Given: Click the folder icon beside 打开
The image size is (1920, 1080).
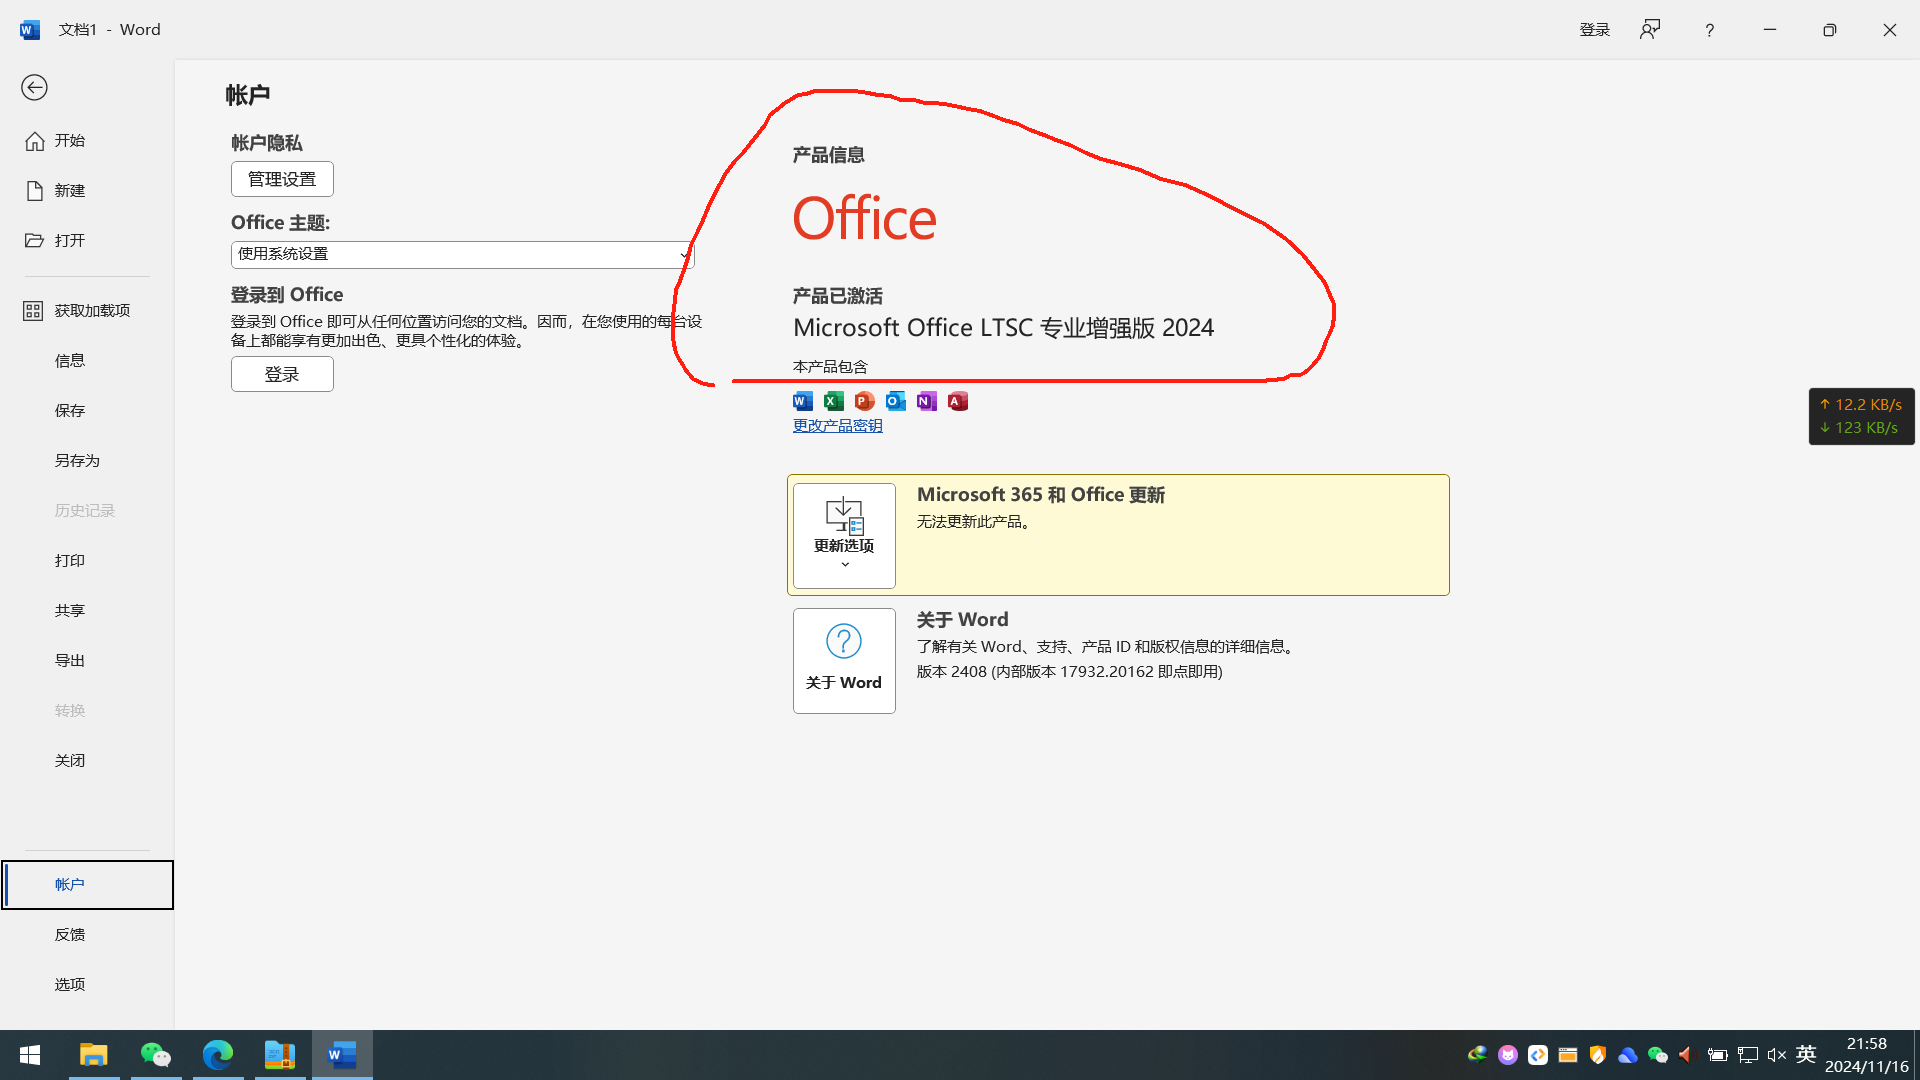Looking at the screenshot, I should click(x=35, y=241).
